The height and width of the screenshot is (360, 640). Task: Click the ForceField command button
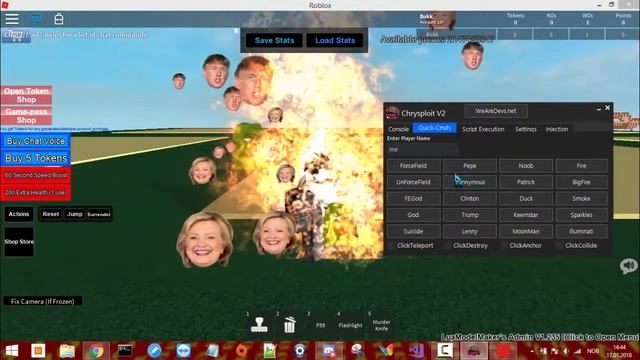coord(413,166)
